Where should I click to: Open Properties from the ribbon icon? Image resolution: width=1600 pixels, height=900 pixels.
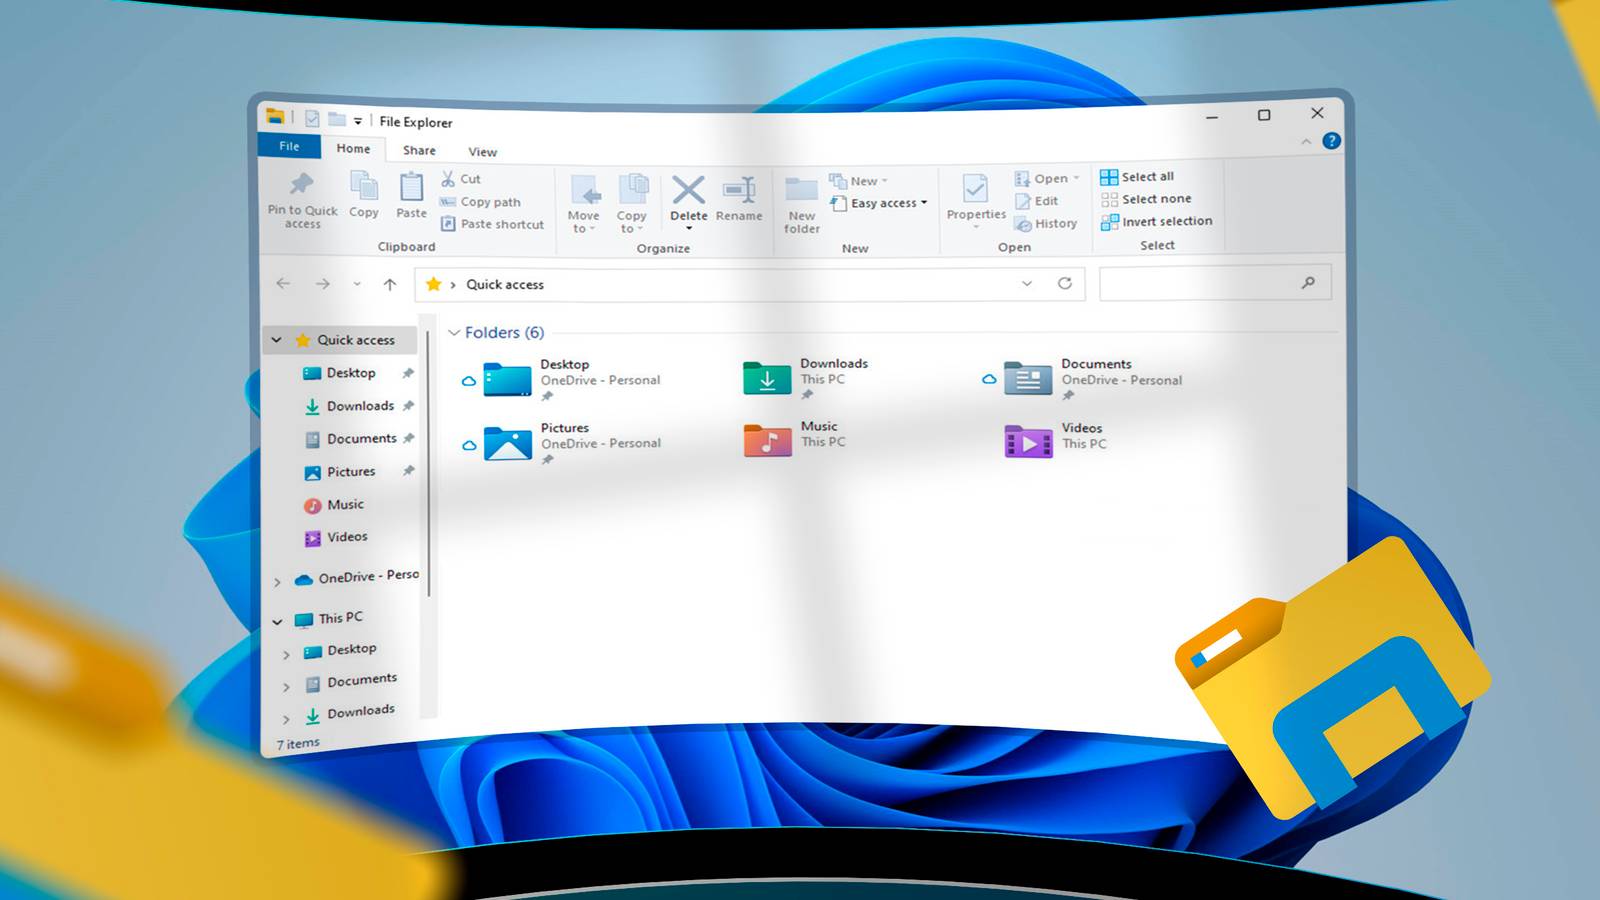click(976, 192)
